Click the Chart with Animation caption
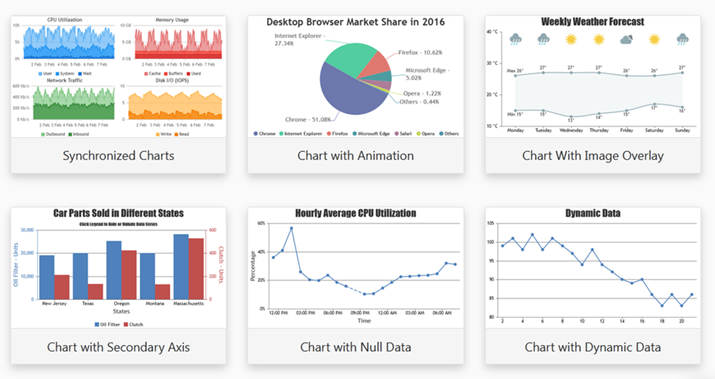Screen dimensions: 715x379 pyautogui.click(x=356, y=156)
